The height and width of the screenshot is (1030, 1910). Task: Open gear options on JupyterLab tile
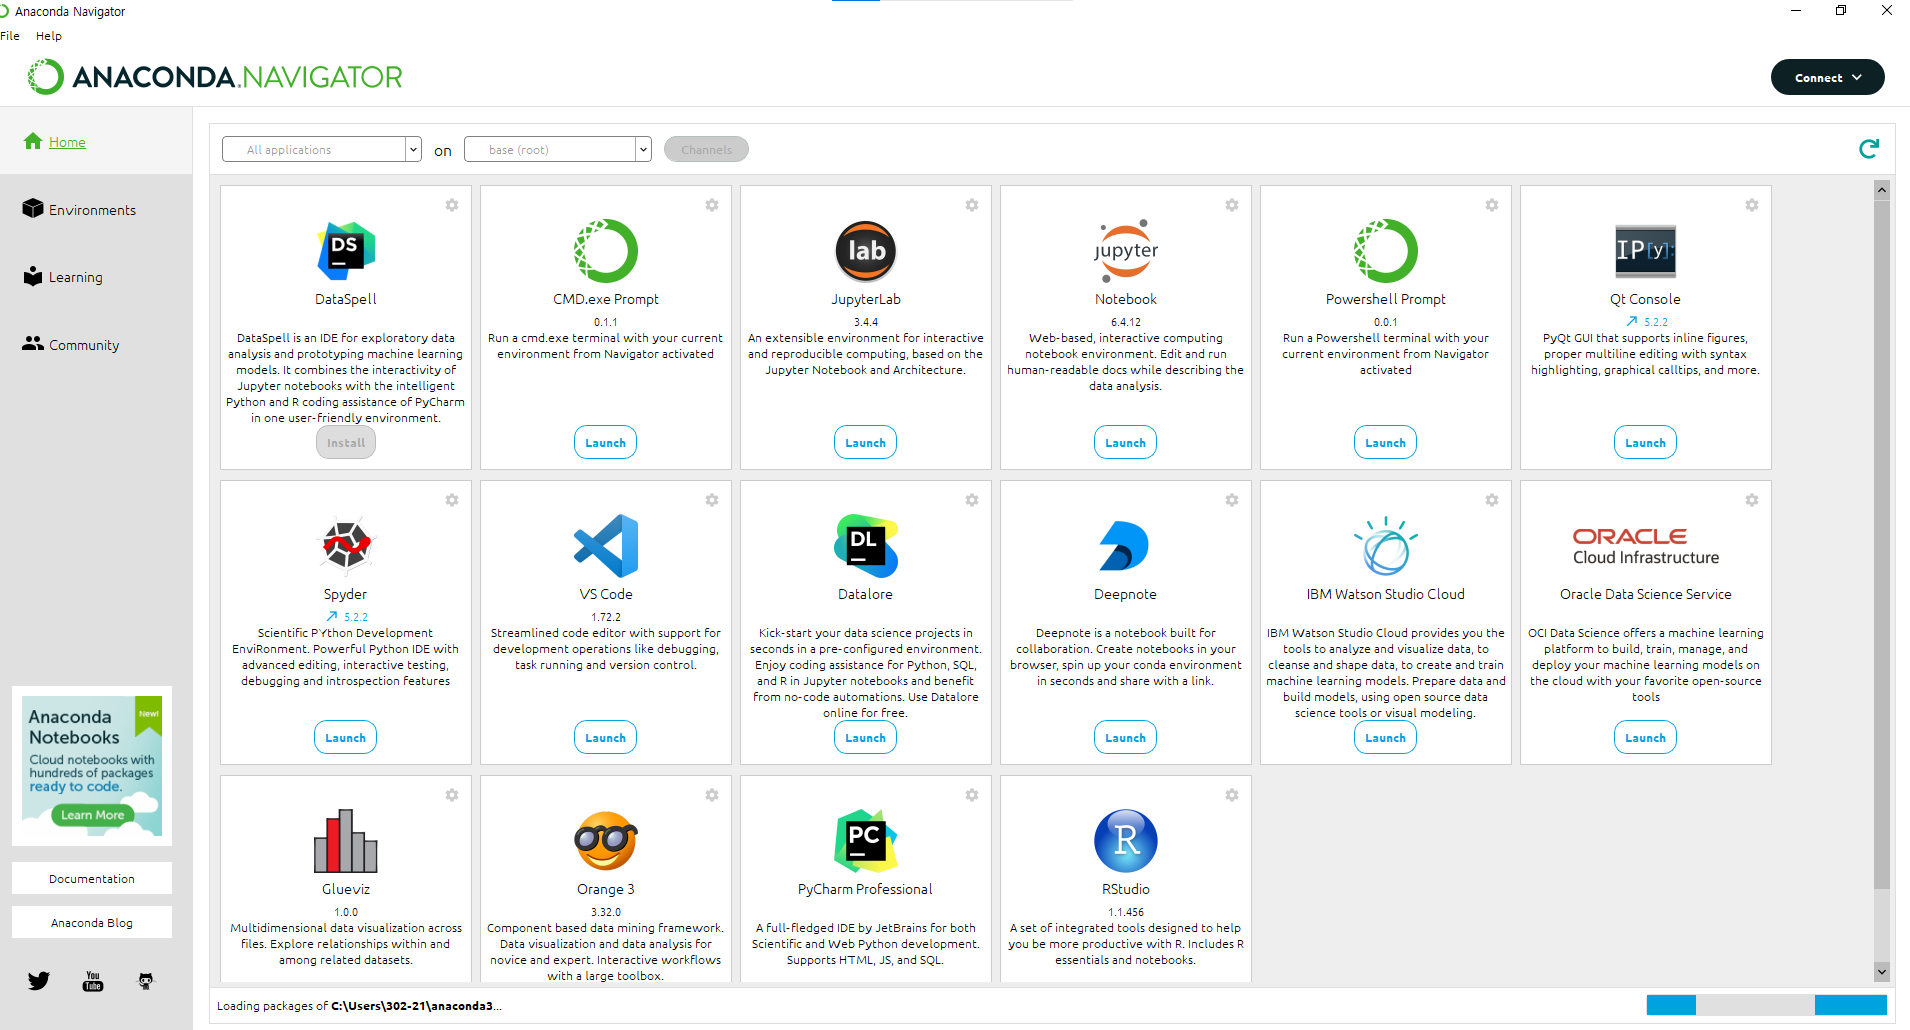coord(972,205)
